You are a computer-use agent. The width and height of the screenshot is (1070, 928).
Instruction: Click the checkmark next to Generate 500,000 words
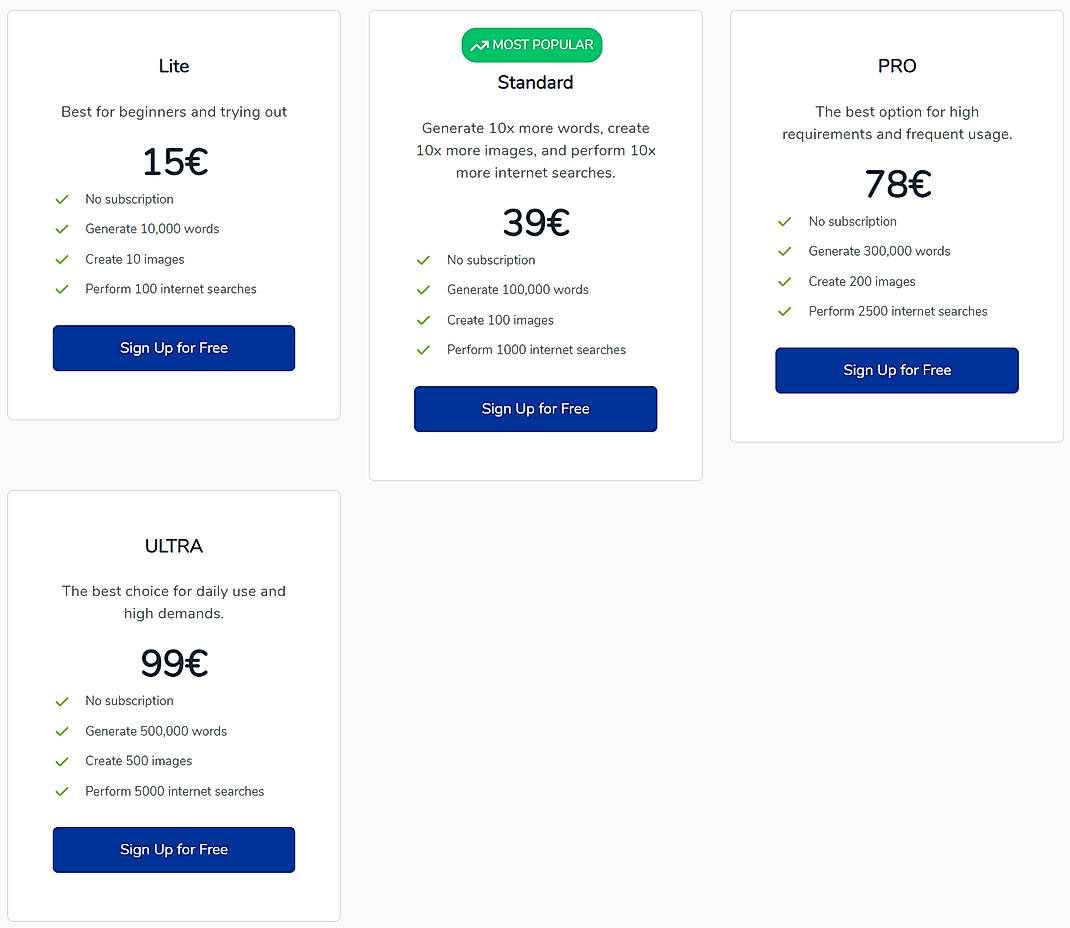pyautogui.click(x=62, y=731)
